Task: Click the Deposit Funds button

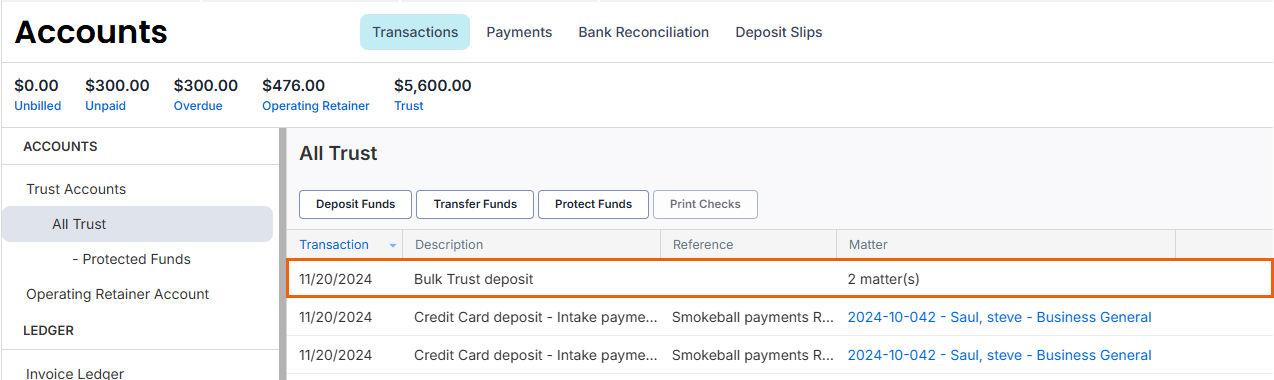Action: point(356,204)
